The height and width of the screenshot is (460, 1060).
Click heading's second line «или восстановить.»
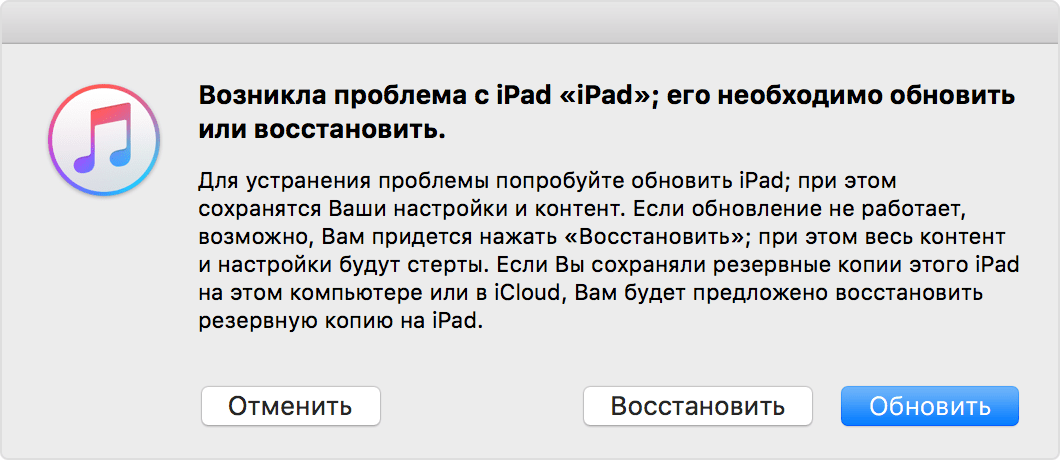323,131
